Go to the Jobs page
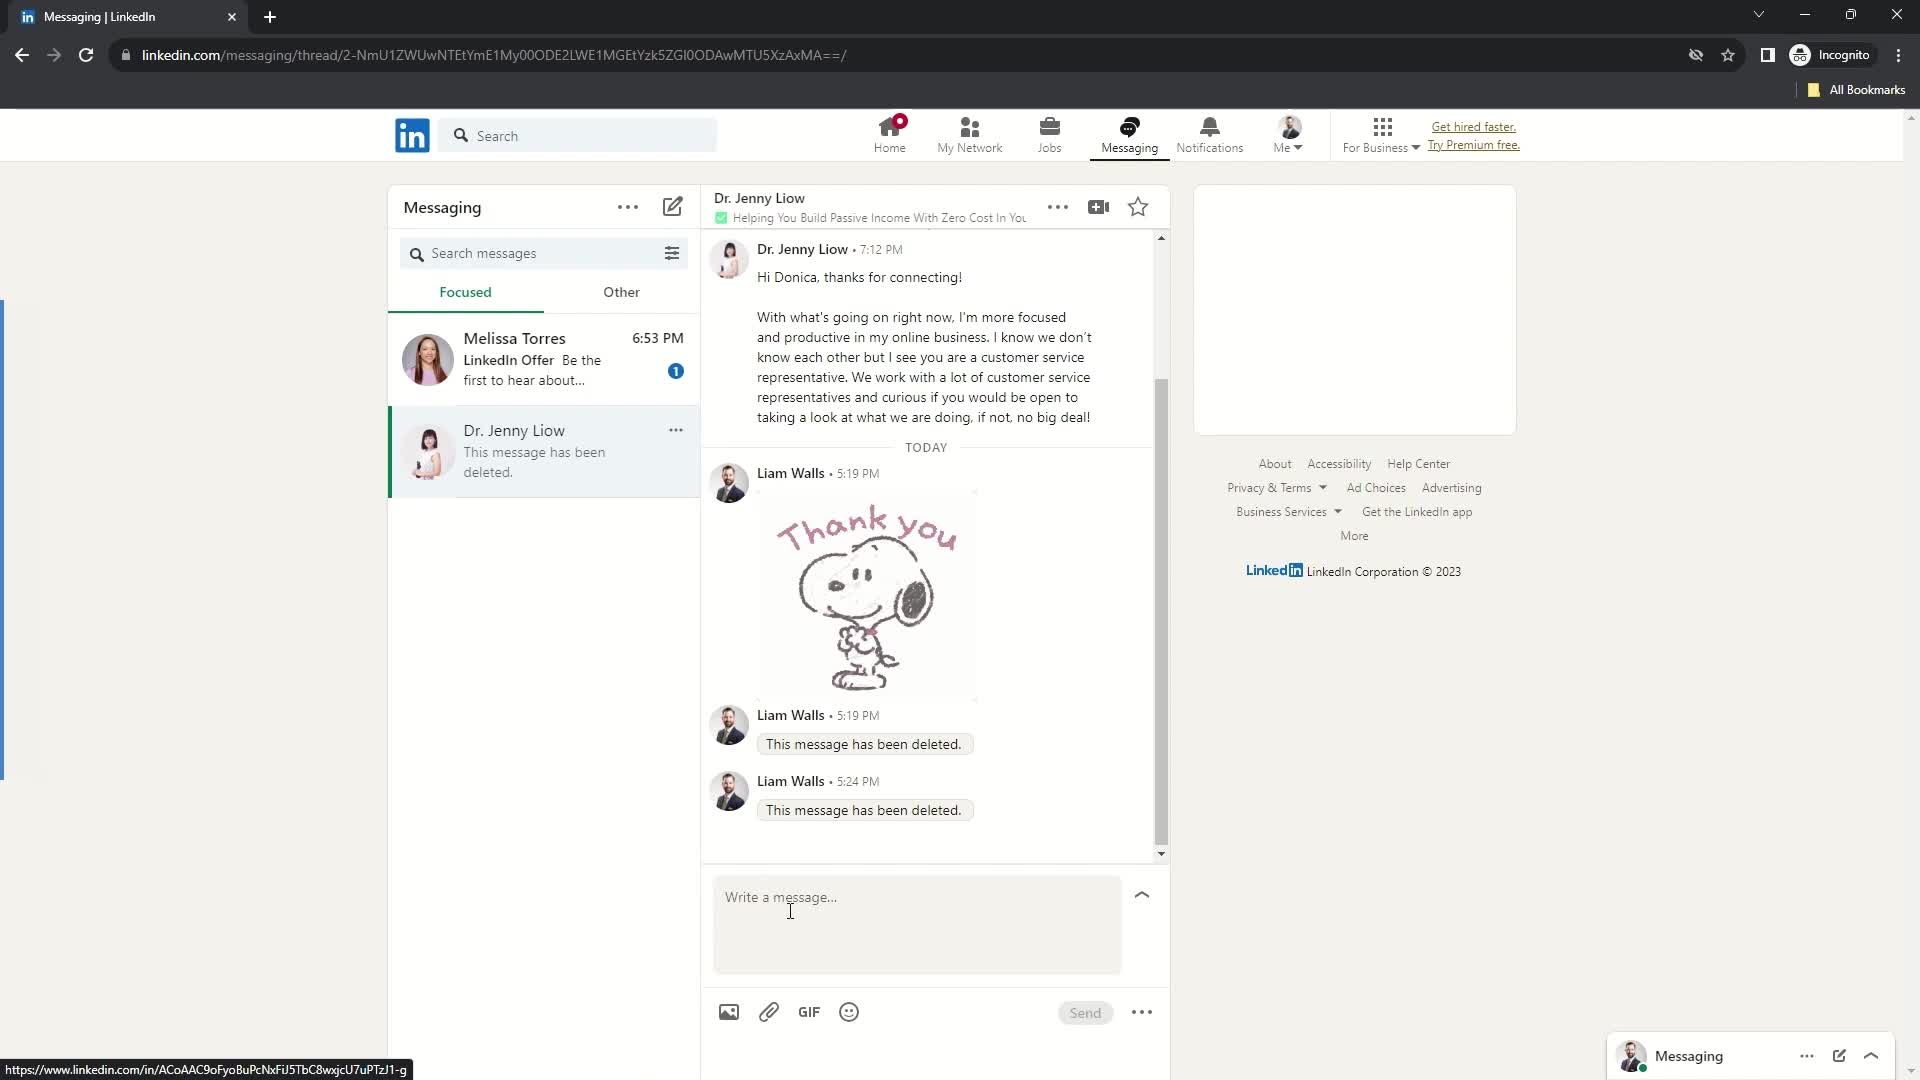 tap(1049, 135)
